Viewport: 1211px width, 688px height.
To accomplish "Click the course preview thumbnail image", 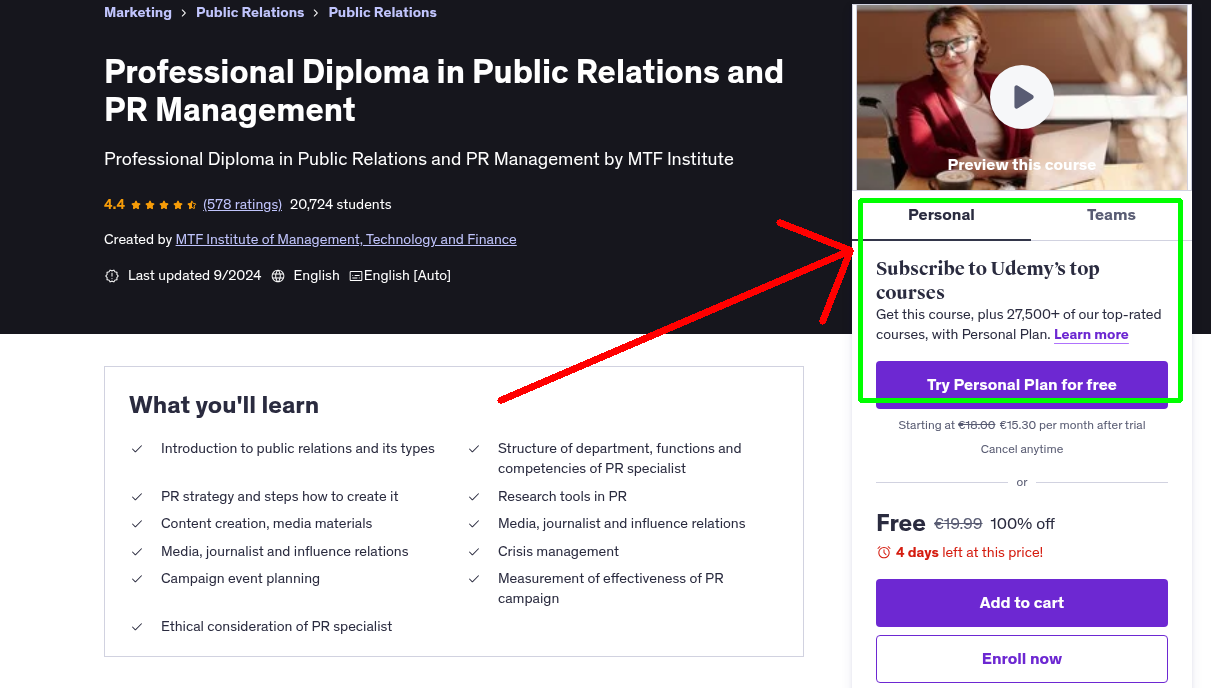I will [x=1022, y=97].
